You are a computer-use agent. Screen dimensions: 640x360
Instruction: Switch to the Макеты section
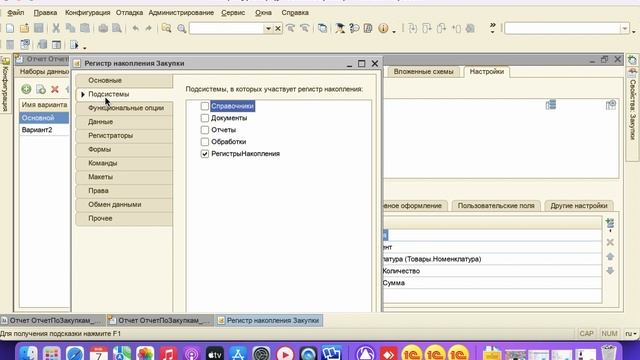click(124, 177)
